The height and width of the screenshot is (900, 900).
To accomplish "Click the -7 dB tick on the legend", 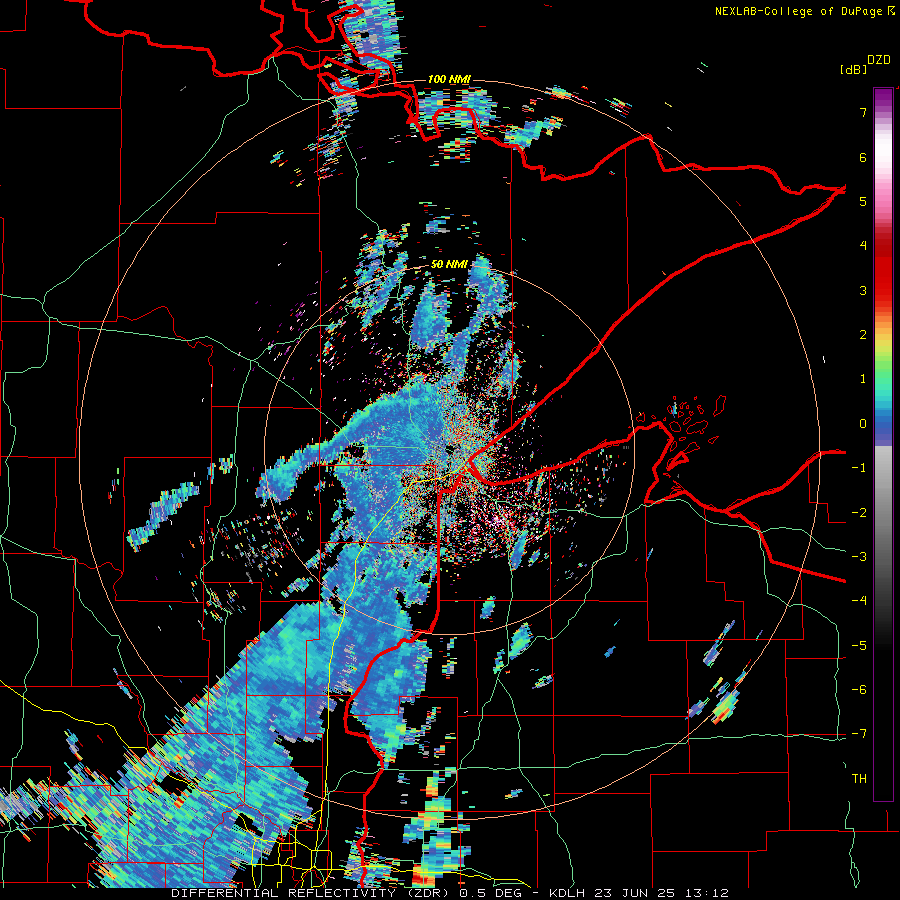I will [x=859, y=734].
